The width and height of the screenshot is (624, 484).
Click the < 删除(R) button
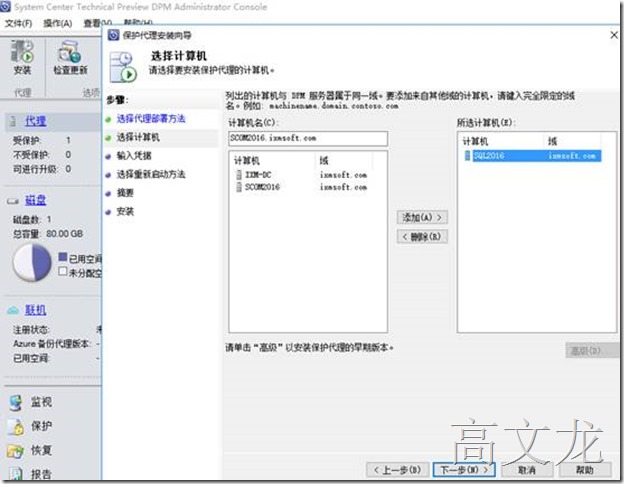(x=422, y=237)
